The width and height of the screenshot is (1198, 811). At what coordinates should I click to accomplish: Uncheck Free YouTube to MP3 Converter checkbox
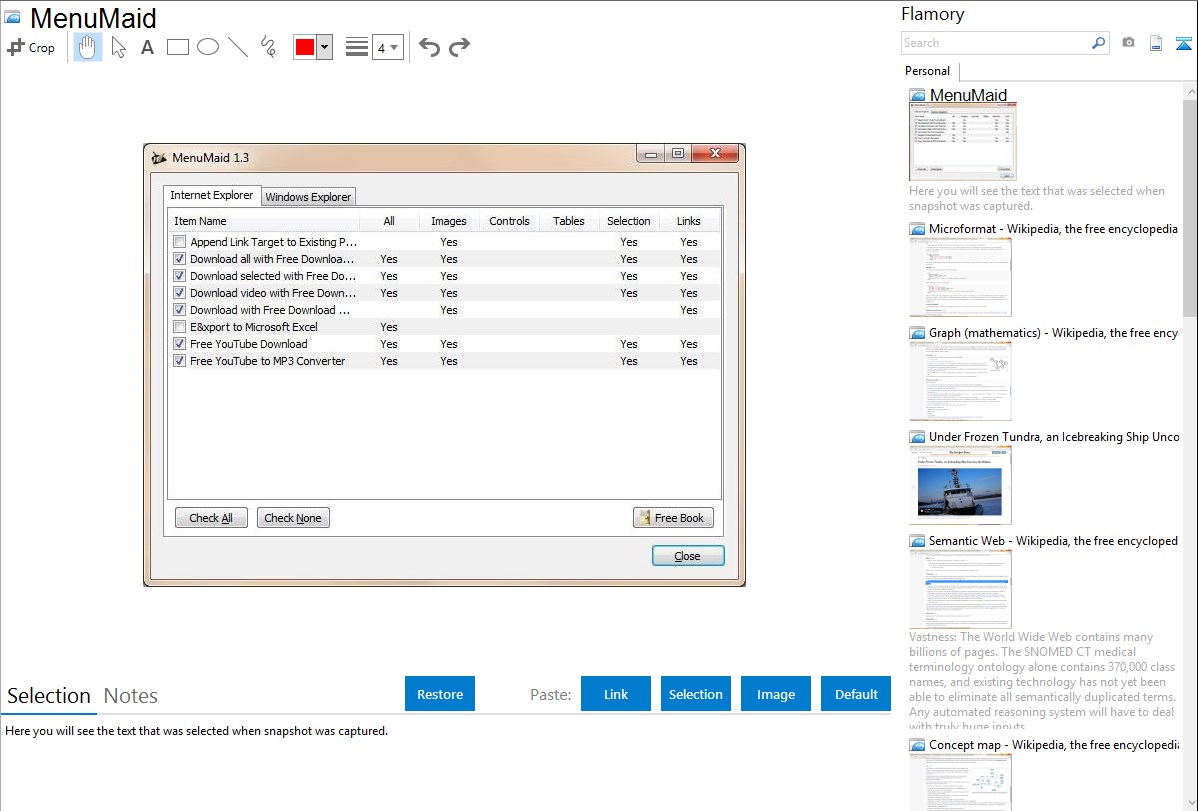point(180,361)
